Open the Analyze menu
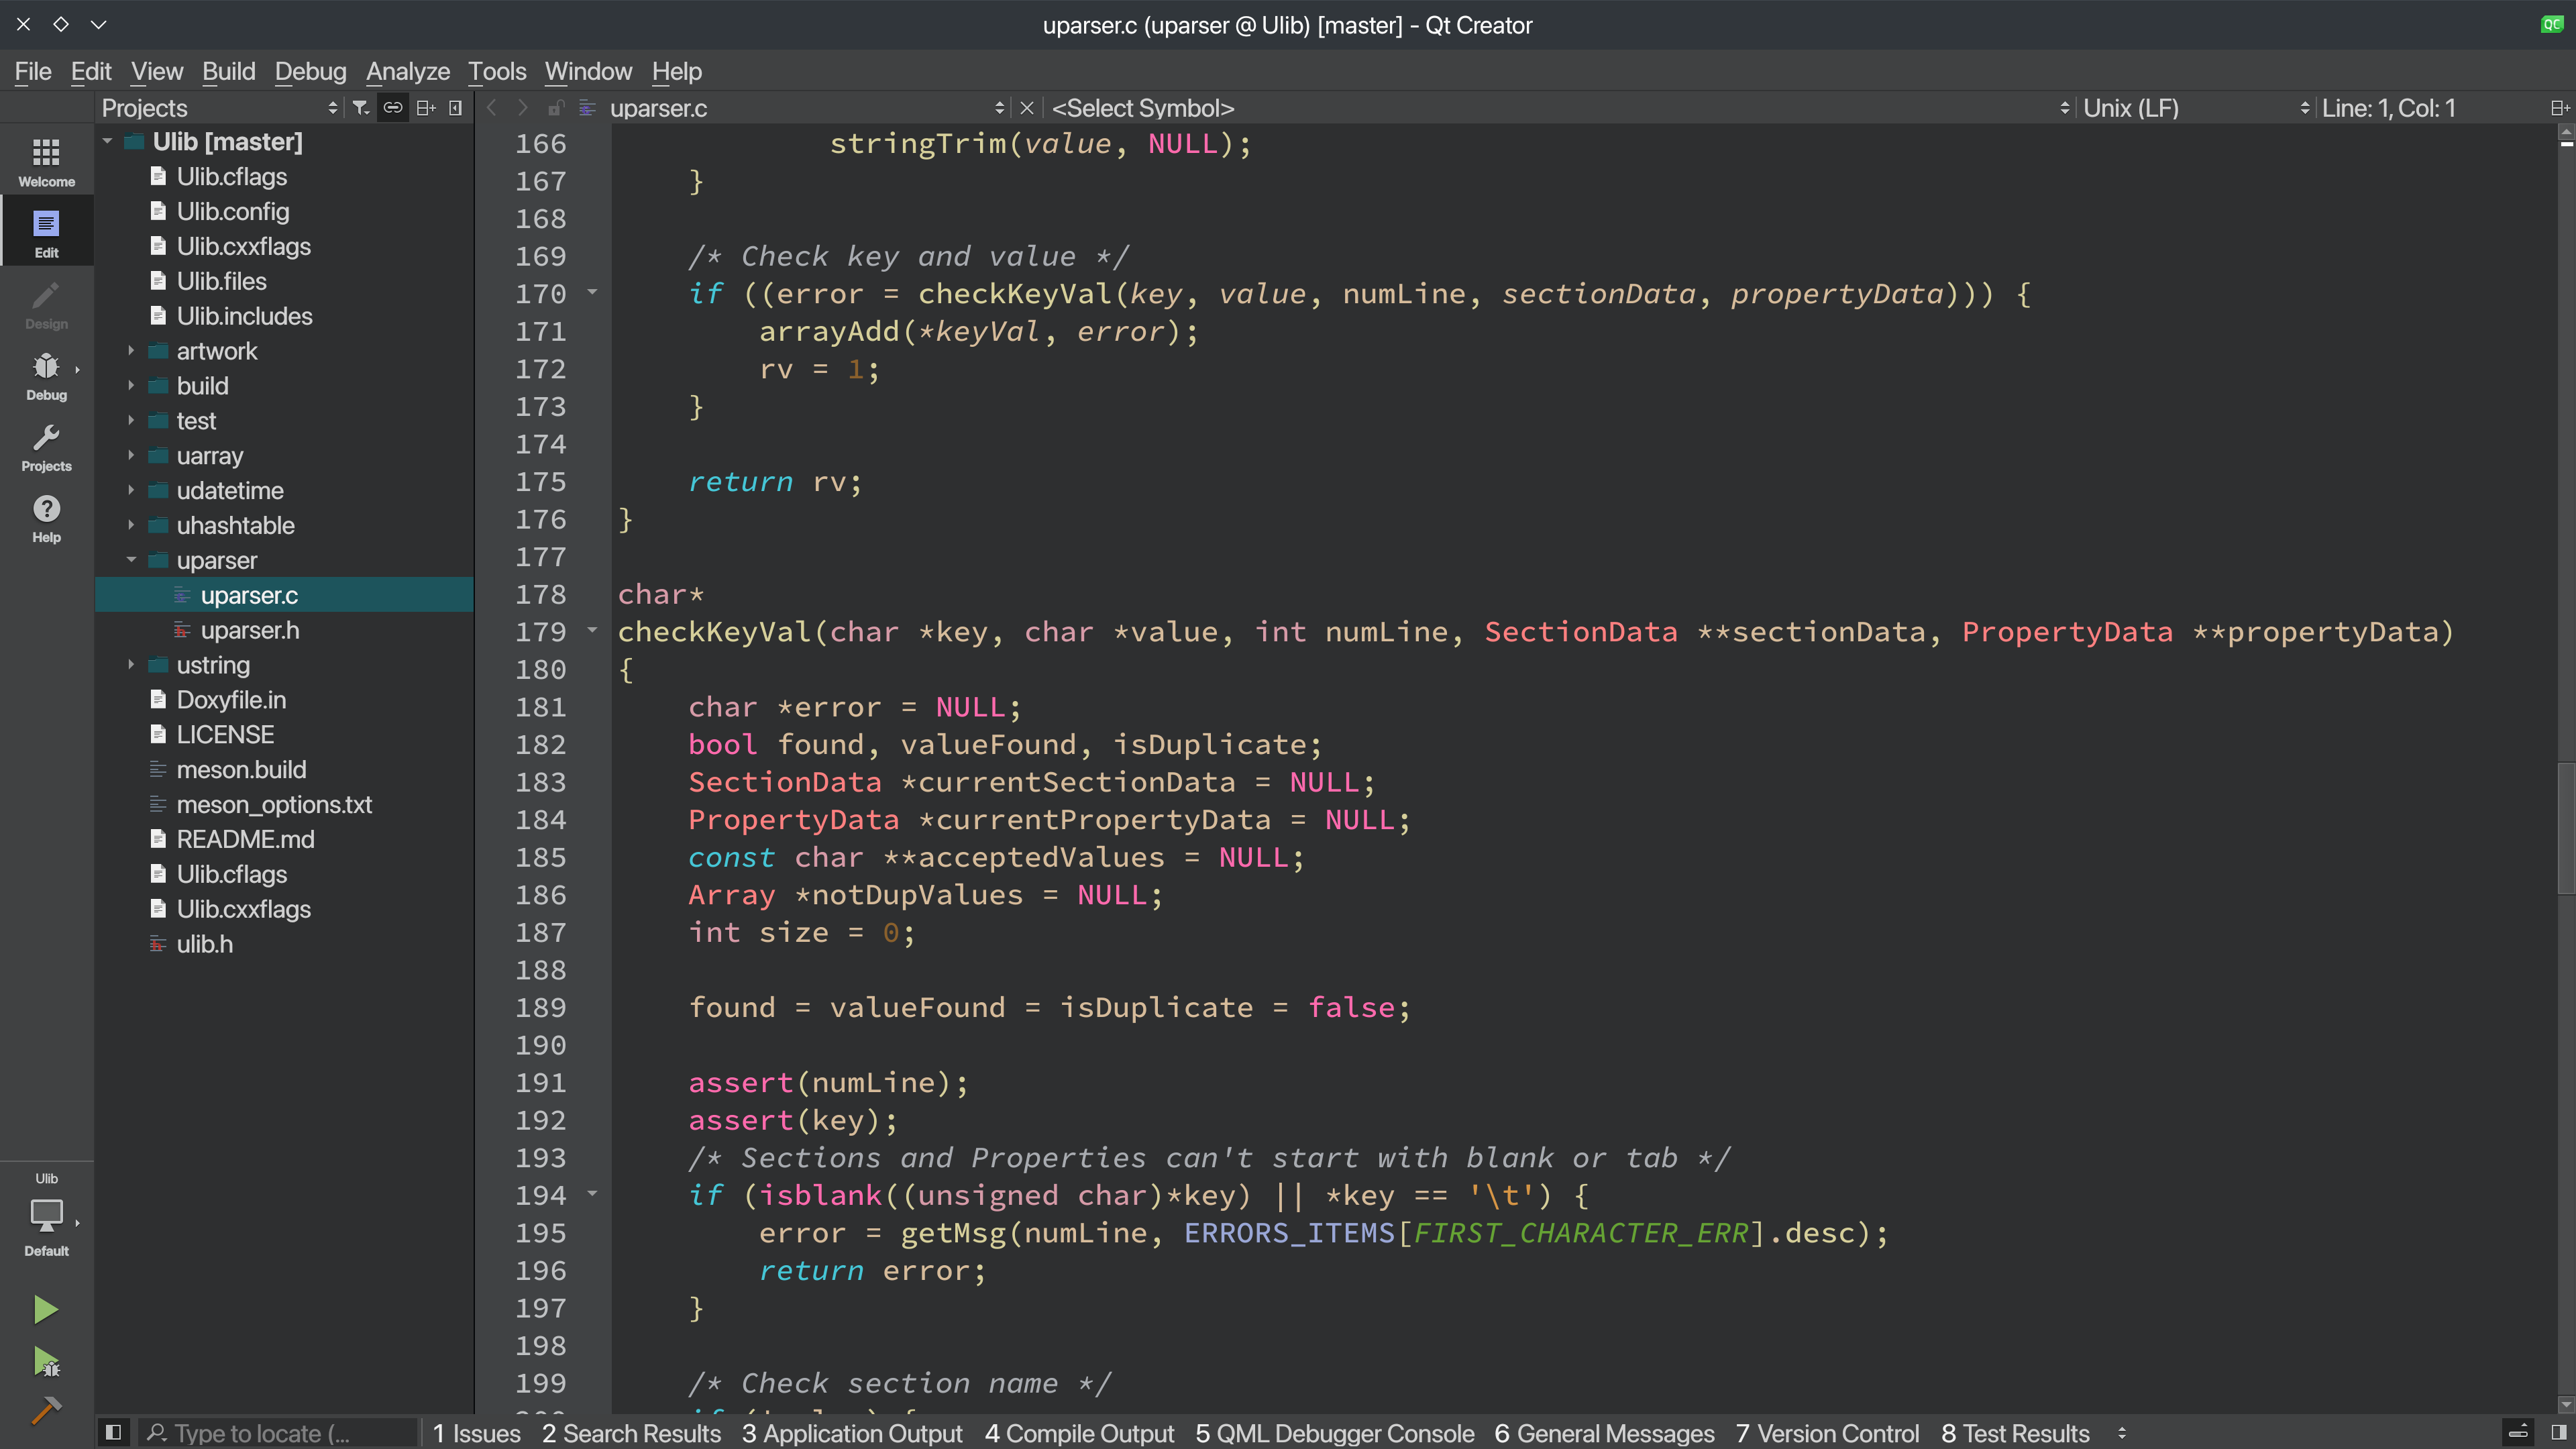 tap(408, 71)
